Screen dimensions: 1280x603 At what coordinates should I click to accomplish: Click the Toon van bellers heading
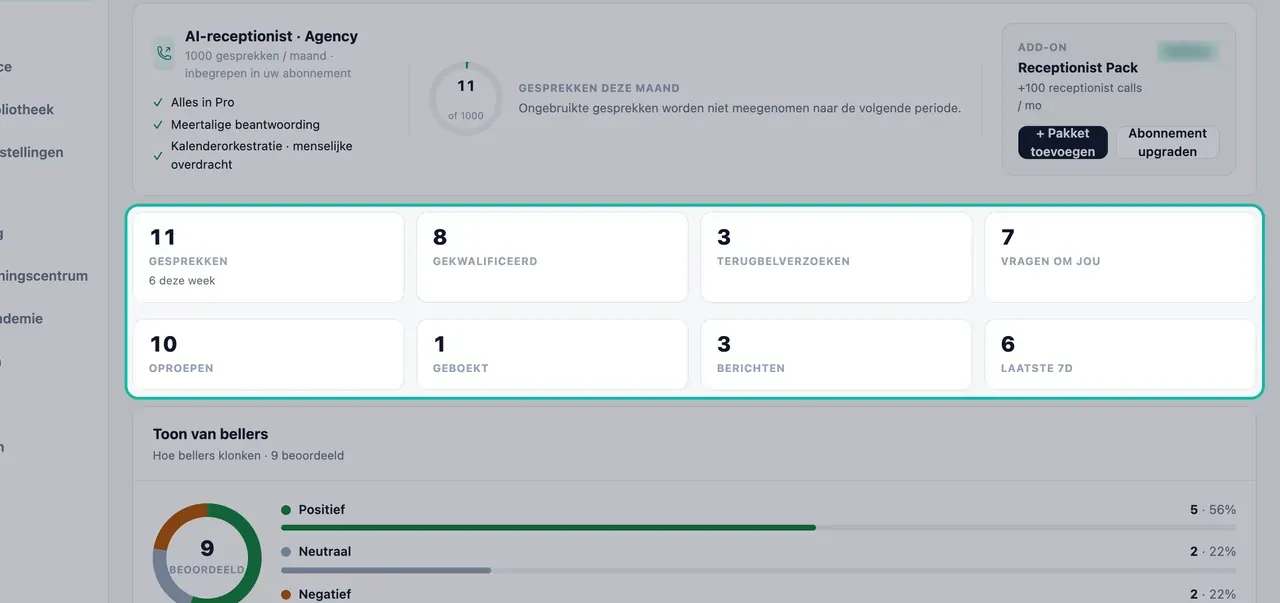[x=210, y=434]
